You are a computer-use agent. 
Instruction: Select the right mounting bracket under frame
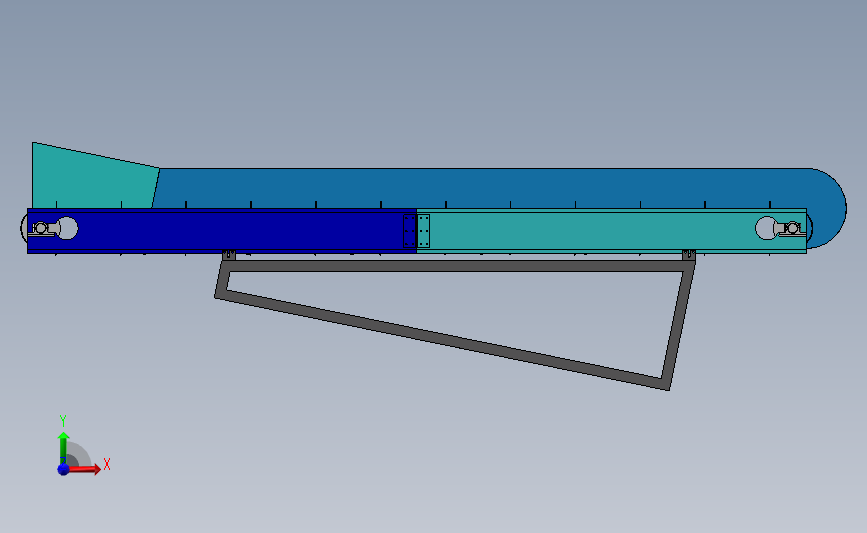click(689, 255)
